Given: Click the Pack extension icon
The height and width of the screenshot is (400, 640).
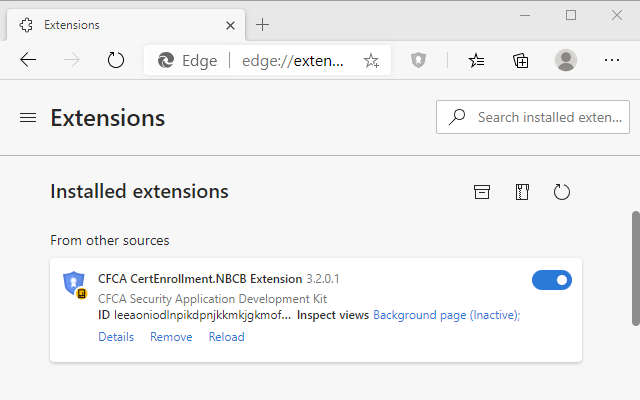Looking at the screenshot, I should pyautogui.click(x=521, y=192).
